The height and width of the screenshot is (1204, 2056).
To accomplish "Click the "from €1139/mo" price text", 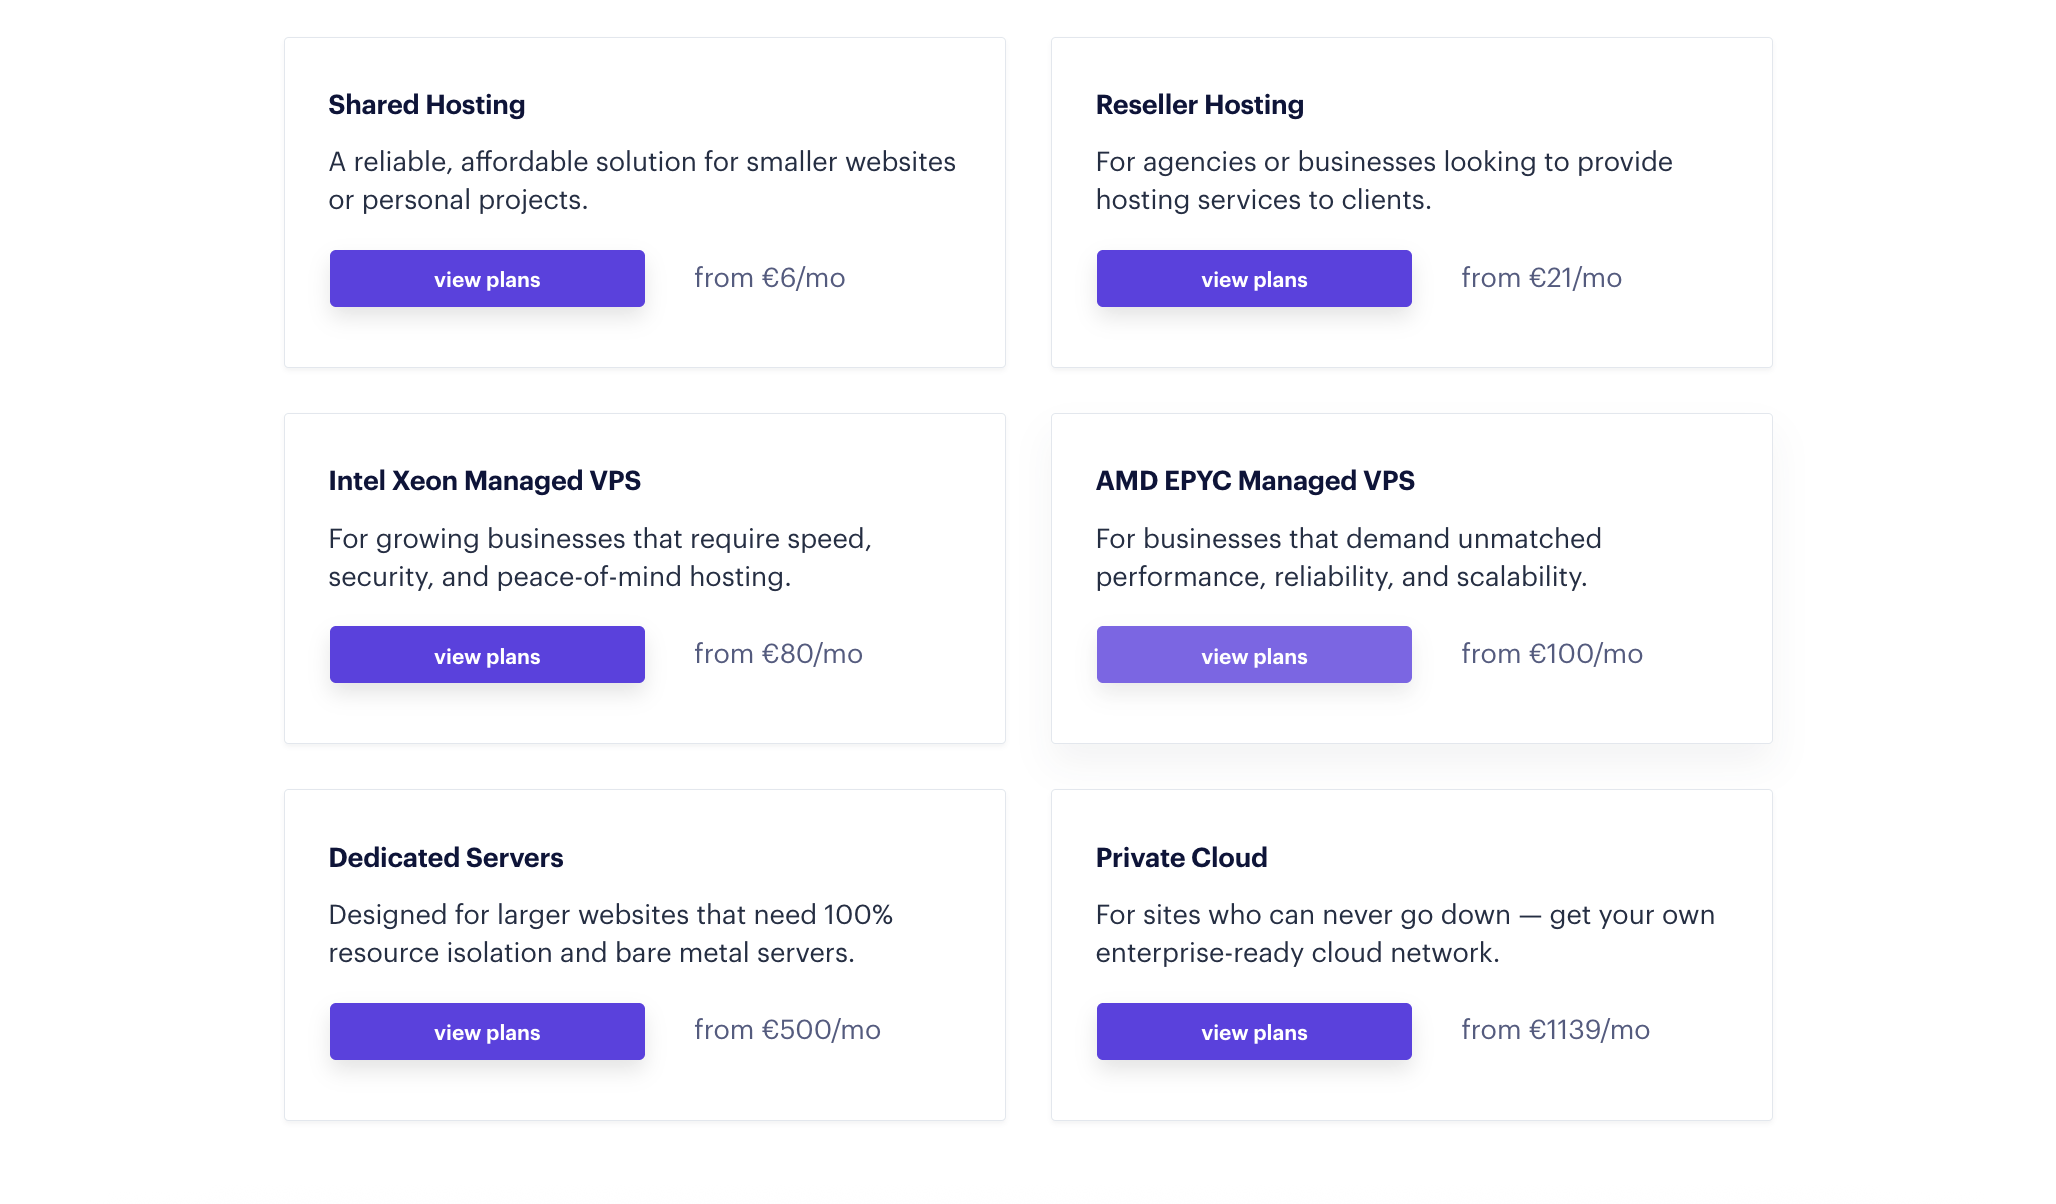I will coord(1555,1030).
